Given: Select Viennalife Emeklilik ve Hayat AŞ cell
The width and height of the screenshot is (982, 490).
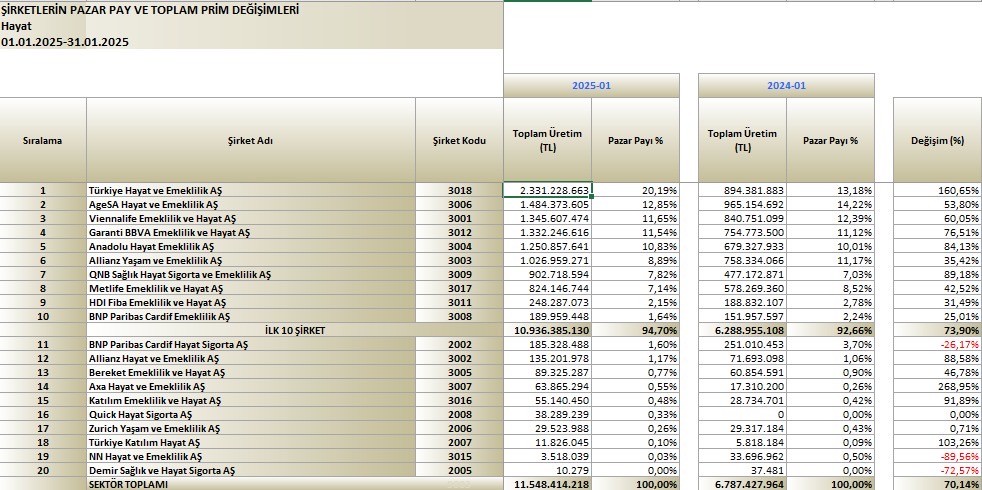Looking at the screenshot, I should click(251, 218).
